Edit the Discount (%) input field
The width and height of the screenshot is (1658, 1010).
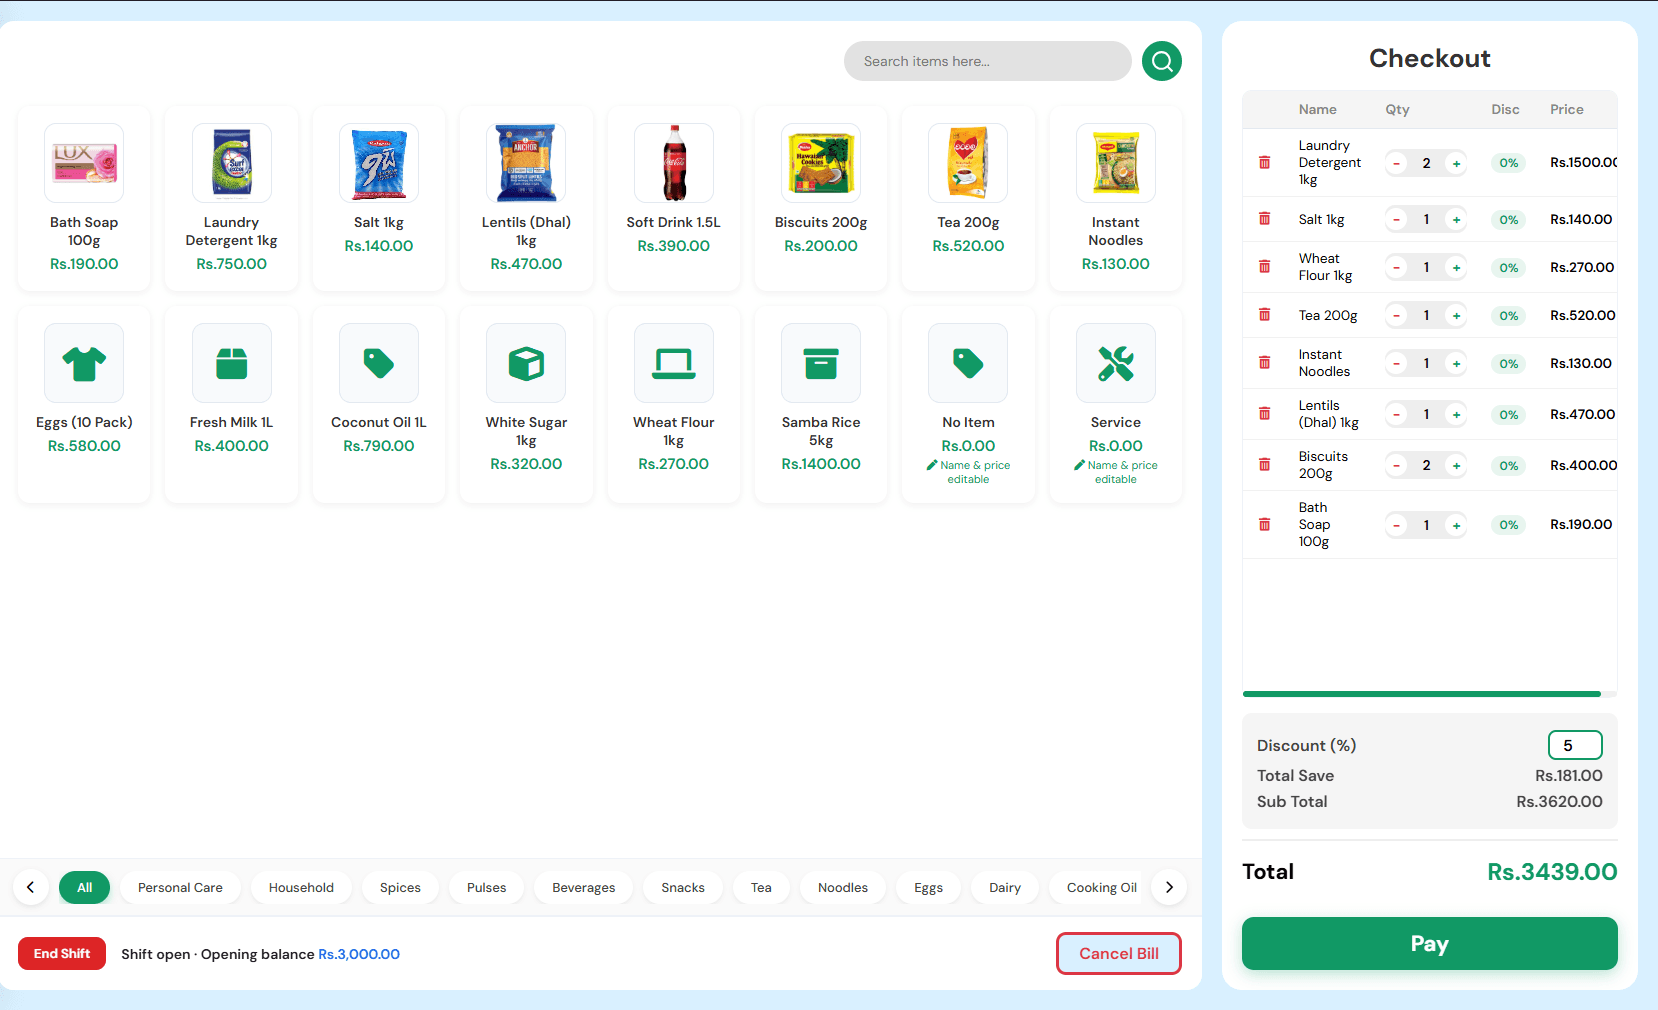(1575, 745)
